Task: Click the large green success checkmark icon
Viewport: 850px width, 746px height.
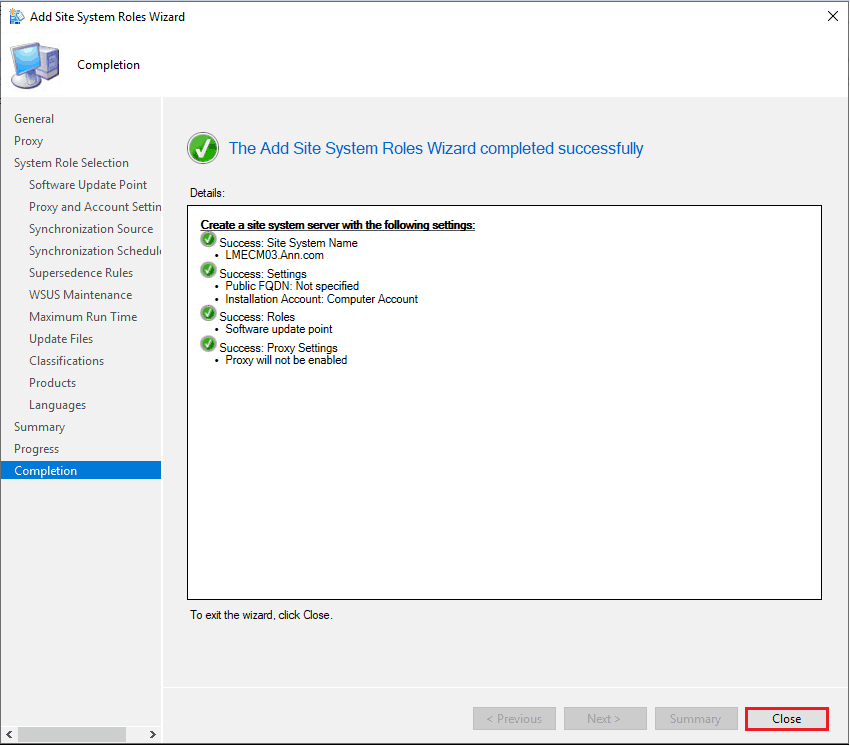Action: pyautogui.click(x=203, y=148)
